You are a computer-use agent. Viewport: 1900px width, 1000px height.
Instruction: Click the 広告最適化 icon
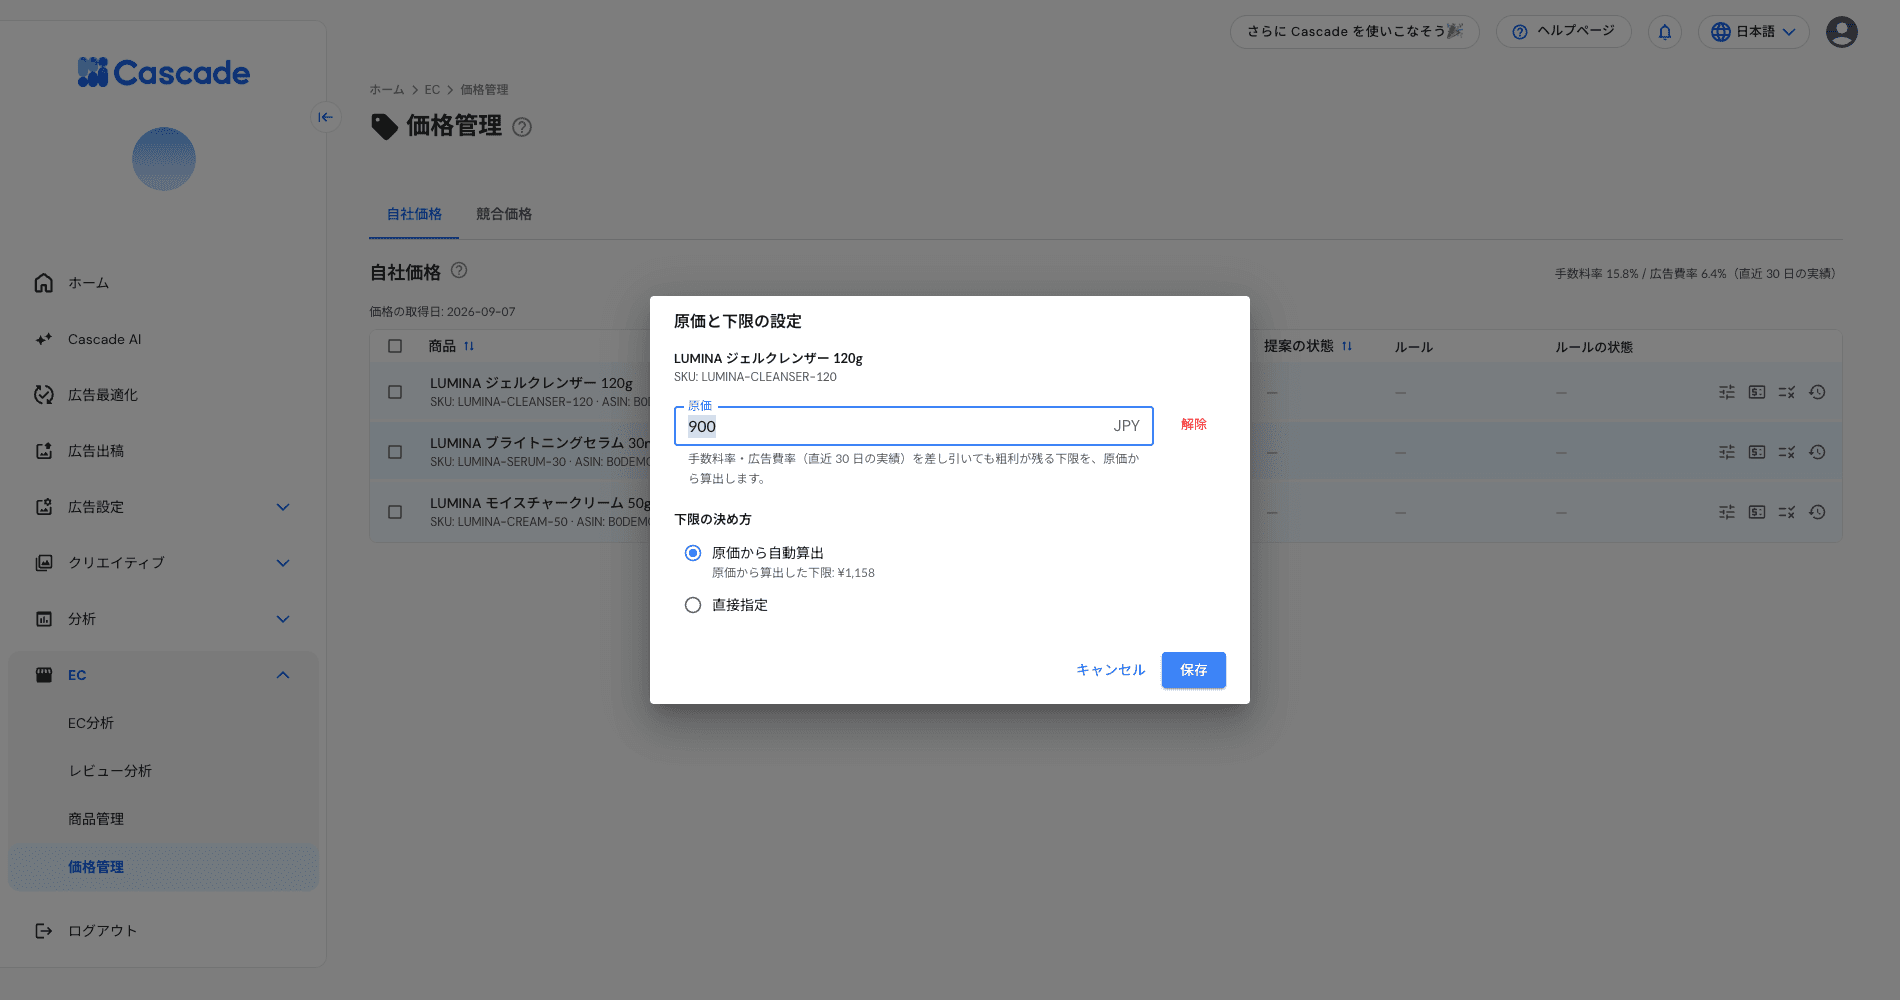[x=44, y=395]
